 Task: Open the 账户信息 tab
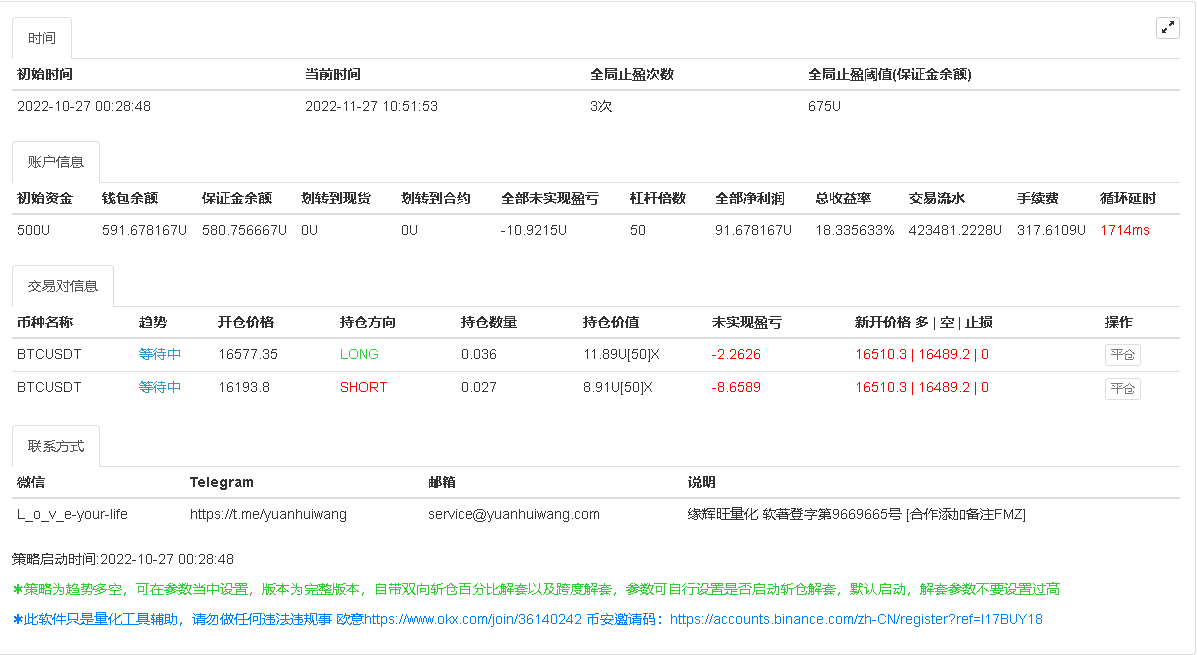click(x=56, y=162)
